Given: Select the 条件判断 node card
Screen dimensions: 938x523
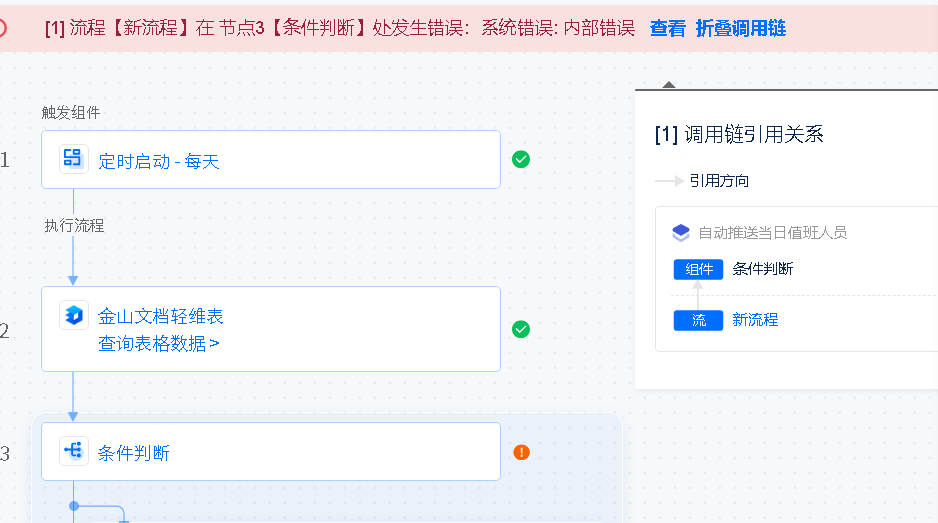Looking at the screenshot, I should point(271,451).
